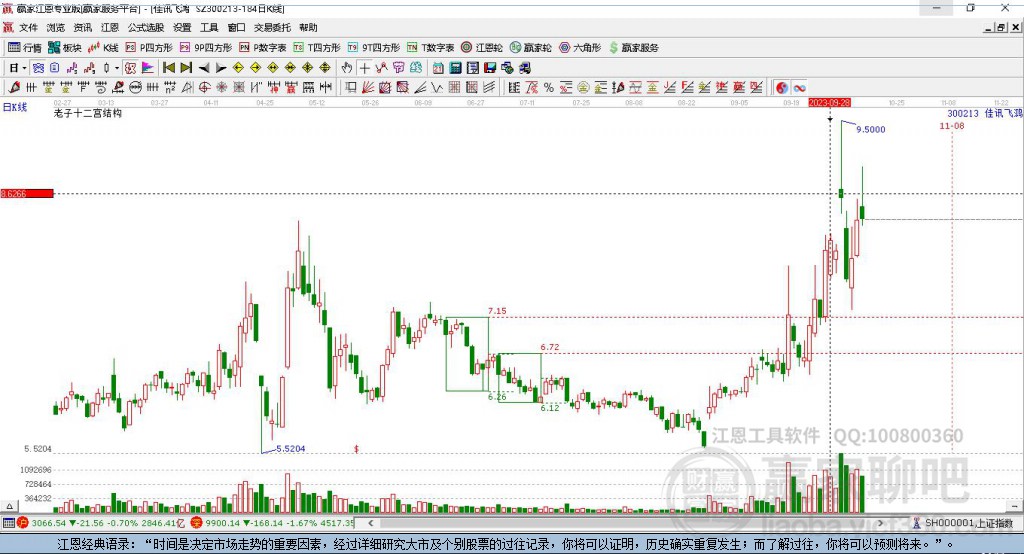
Task: Open 赢家服务 with dollar icon
Action: coord(633,48)
